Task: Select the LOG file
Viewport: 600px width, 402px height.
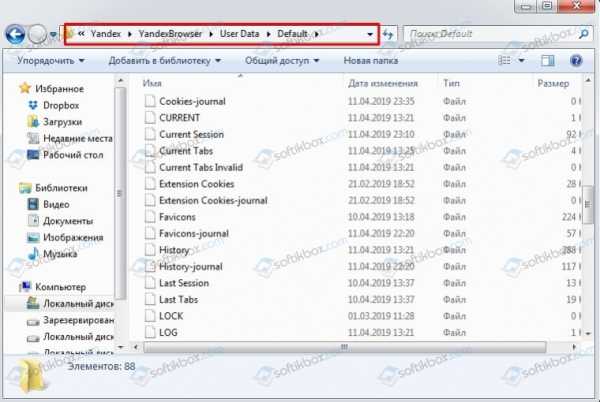Action: pos(168,332)
